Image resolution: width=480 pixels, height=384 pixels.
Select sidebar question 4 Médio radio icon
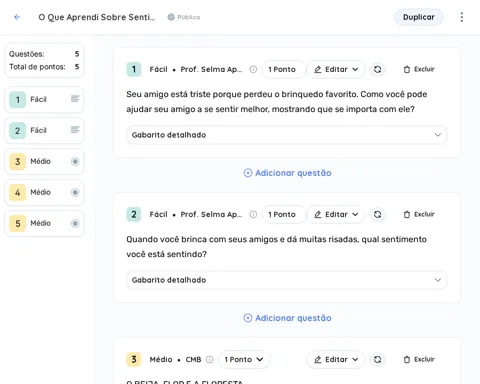pyautogui.click(x=75, y=192)
